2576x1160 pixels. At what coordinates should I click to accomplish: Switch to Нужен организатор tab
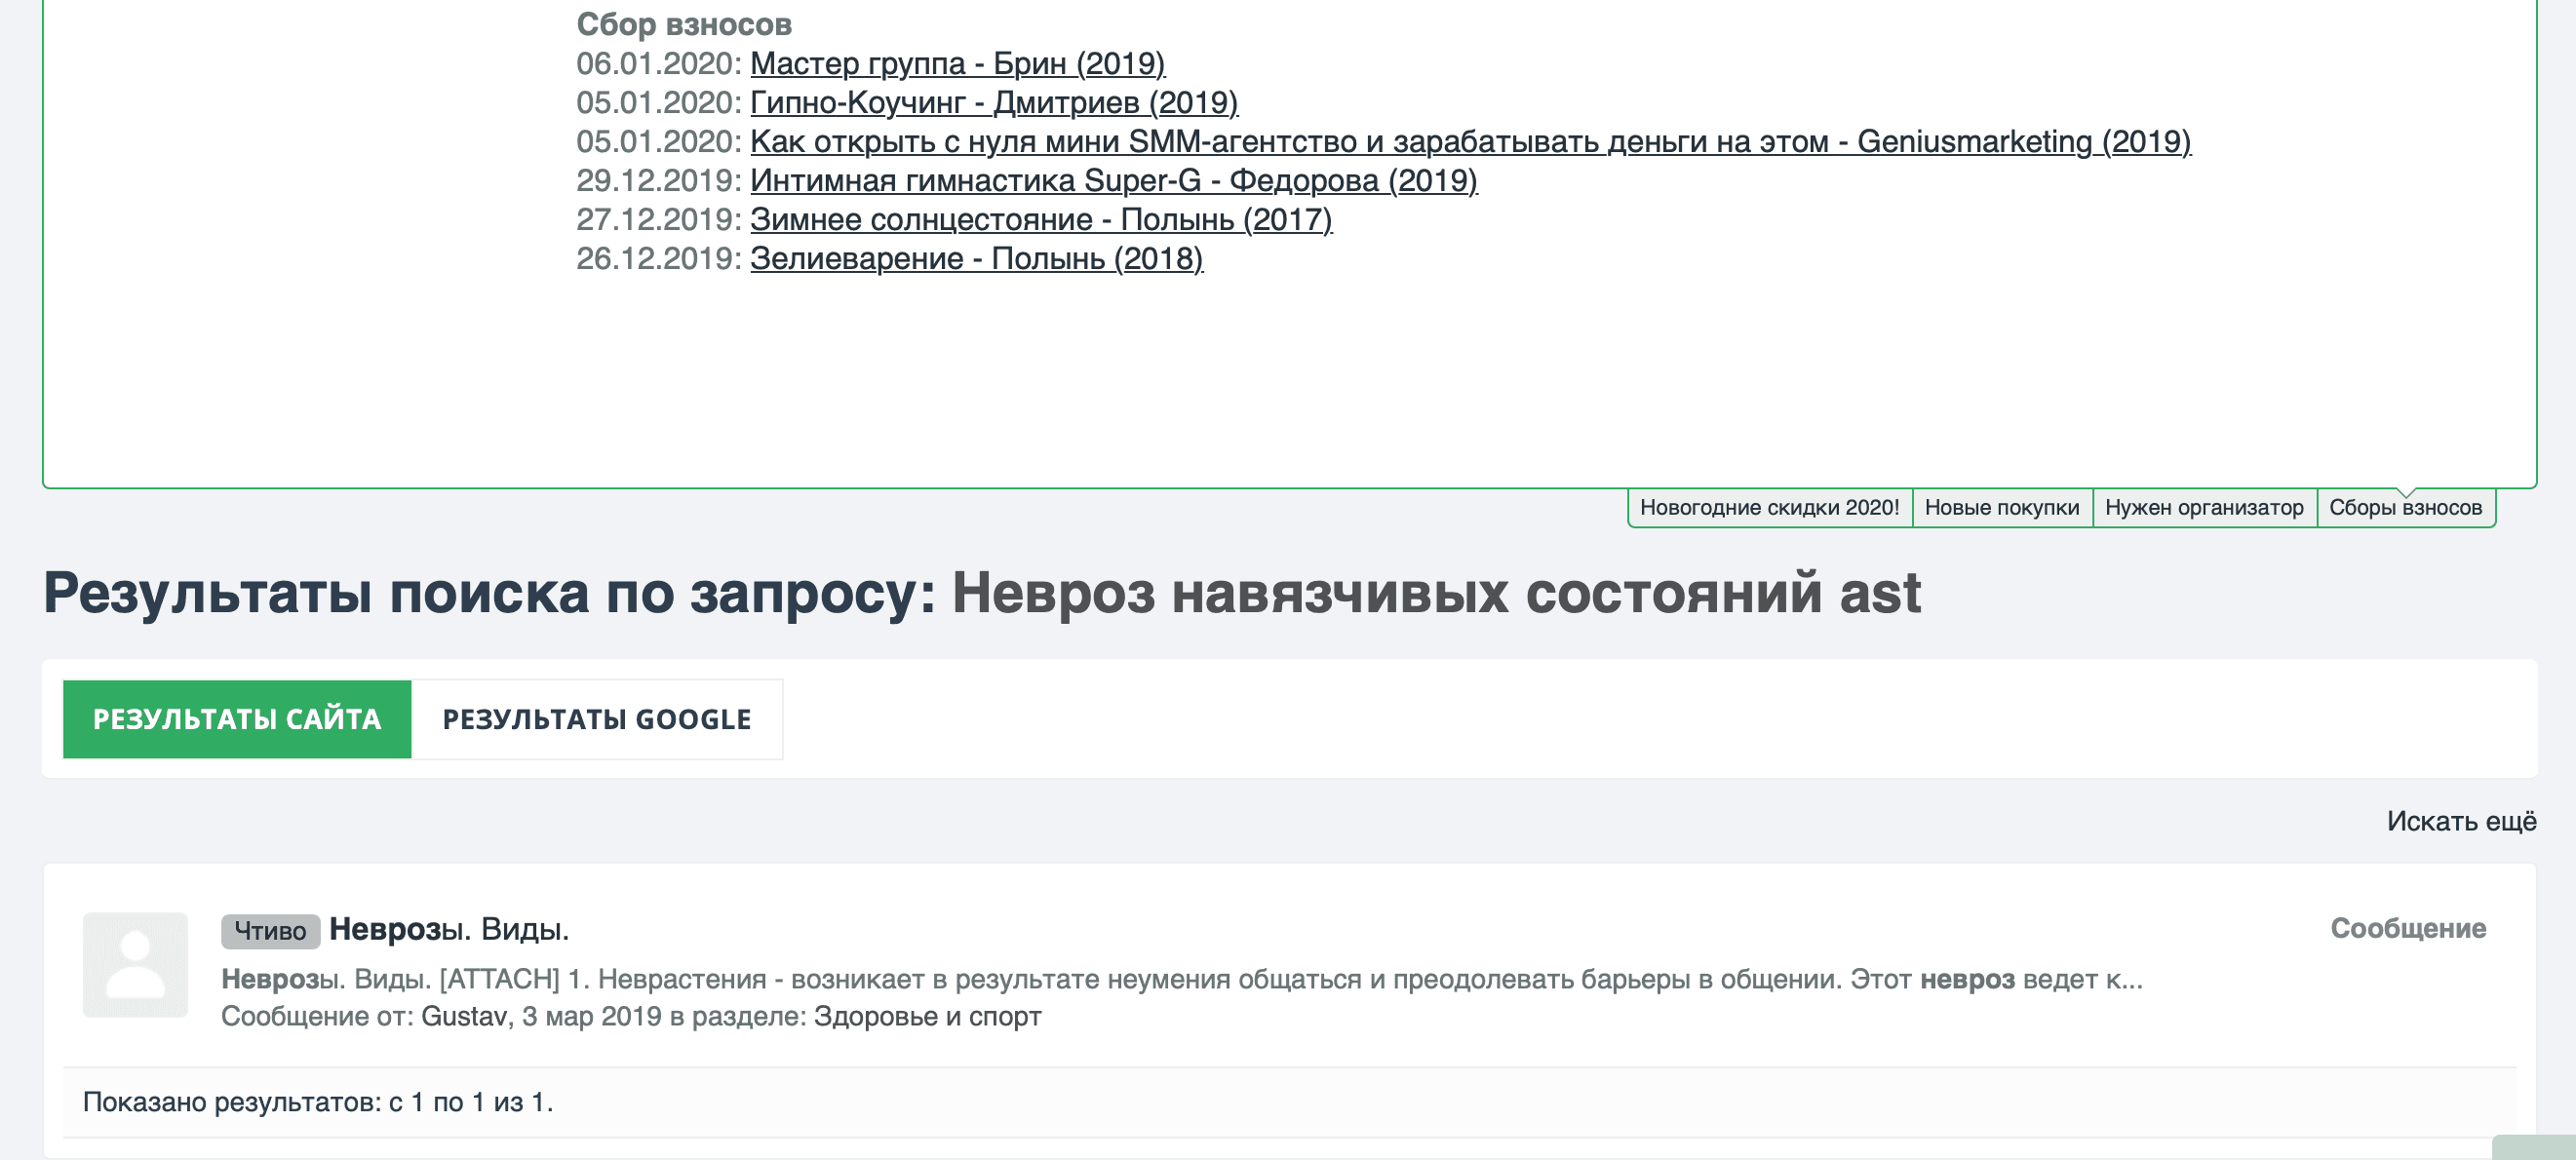(2204, 507)
